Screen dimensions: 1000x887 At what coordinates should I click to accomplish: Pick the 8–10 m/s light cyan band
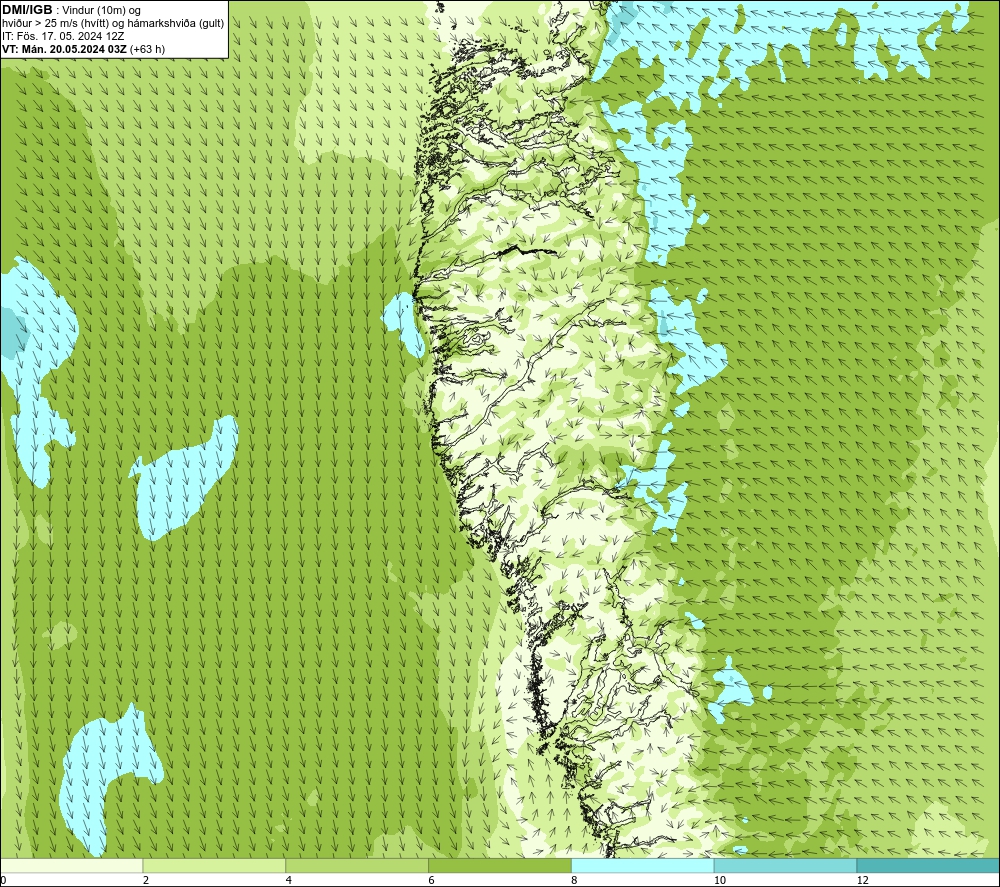click(x=643, y=865)
